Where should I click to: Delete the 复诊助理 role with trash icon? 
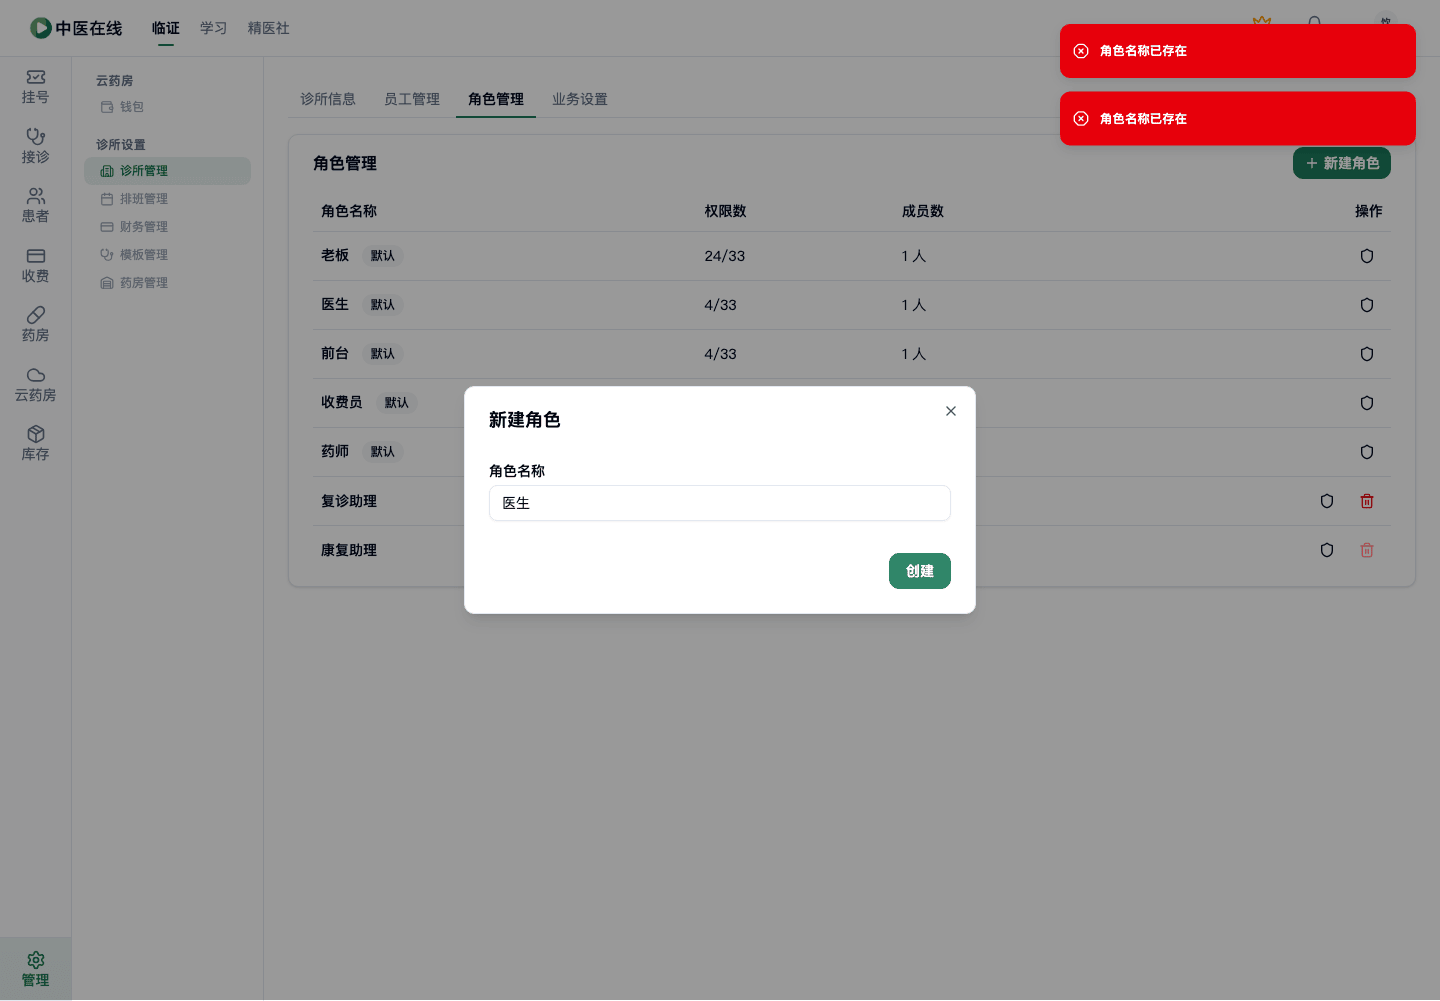point(1366,501)
